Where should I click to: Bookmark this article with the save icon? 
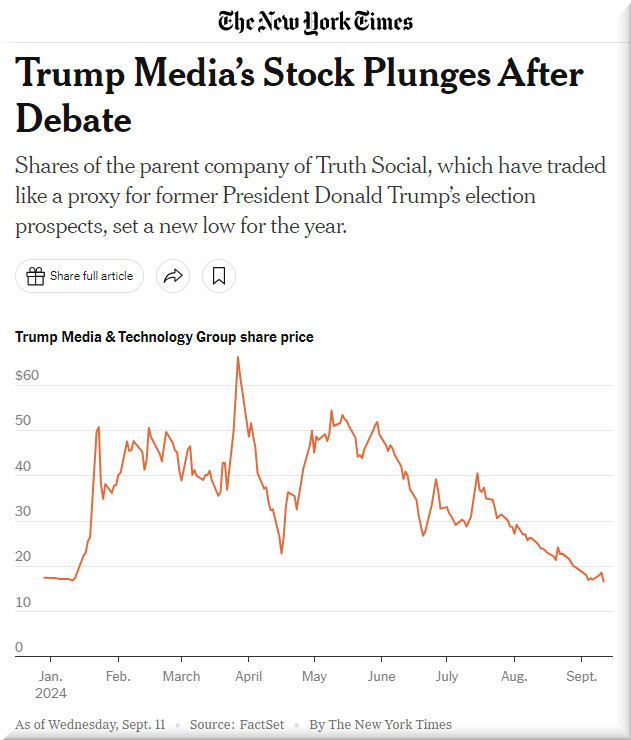click(219, 276)
